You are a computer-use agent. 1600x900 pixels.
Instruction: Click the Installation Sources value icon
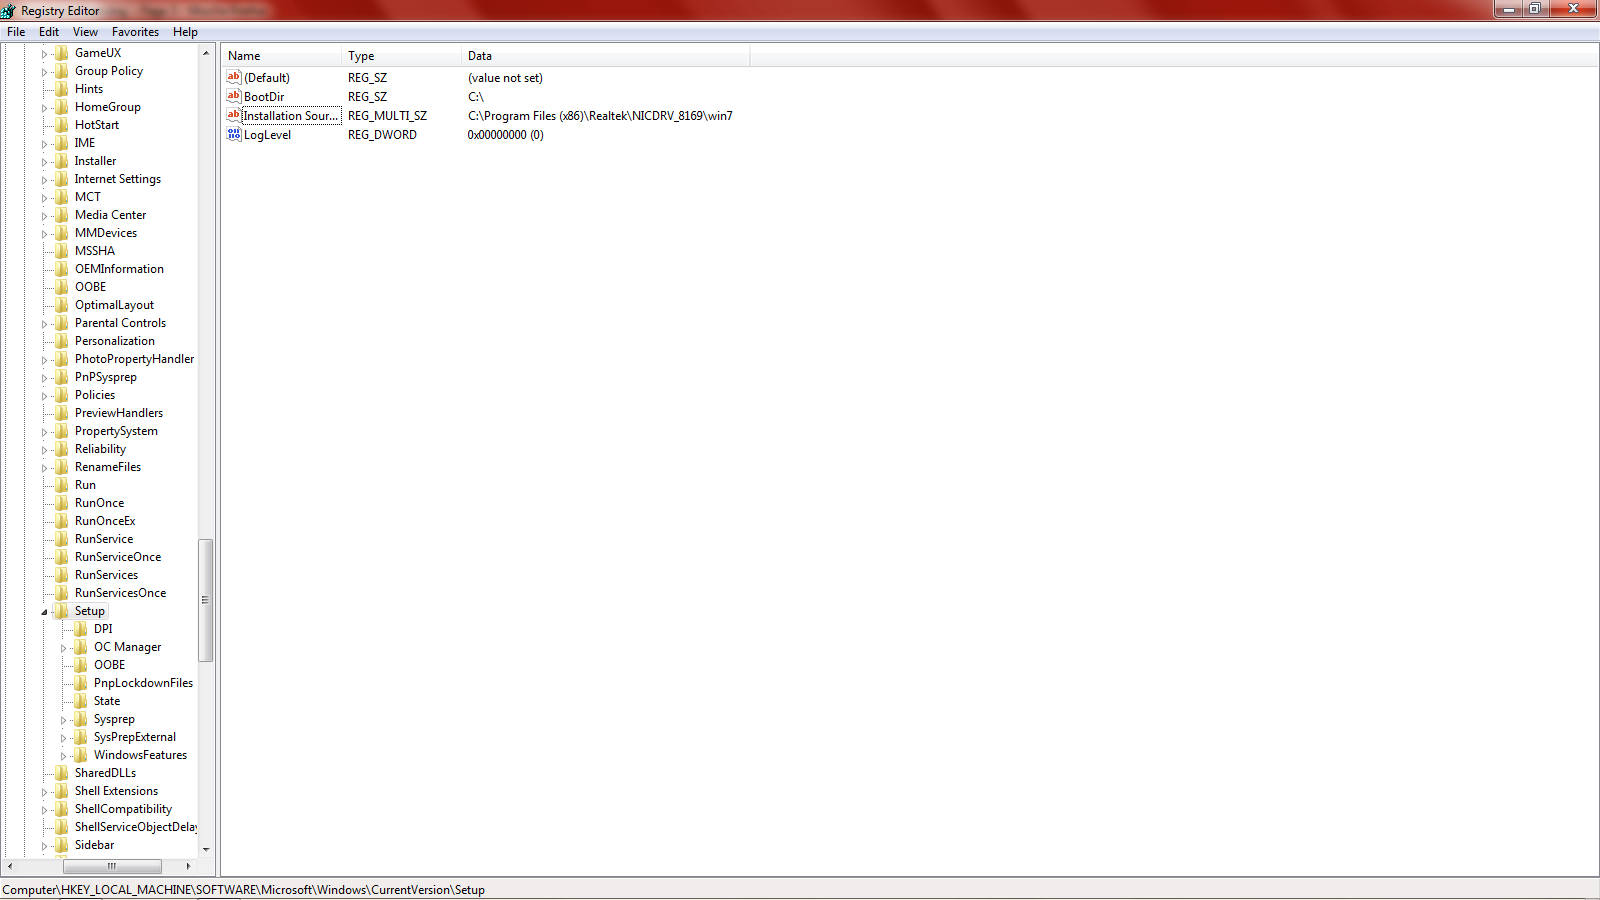point(234,115)
